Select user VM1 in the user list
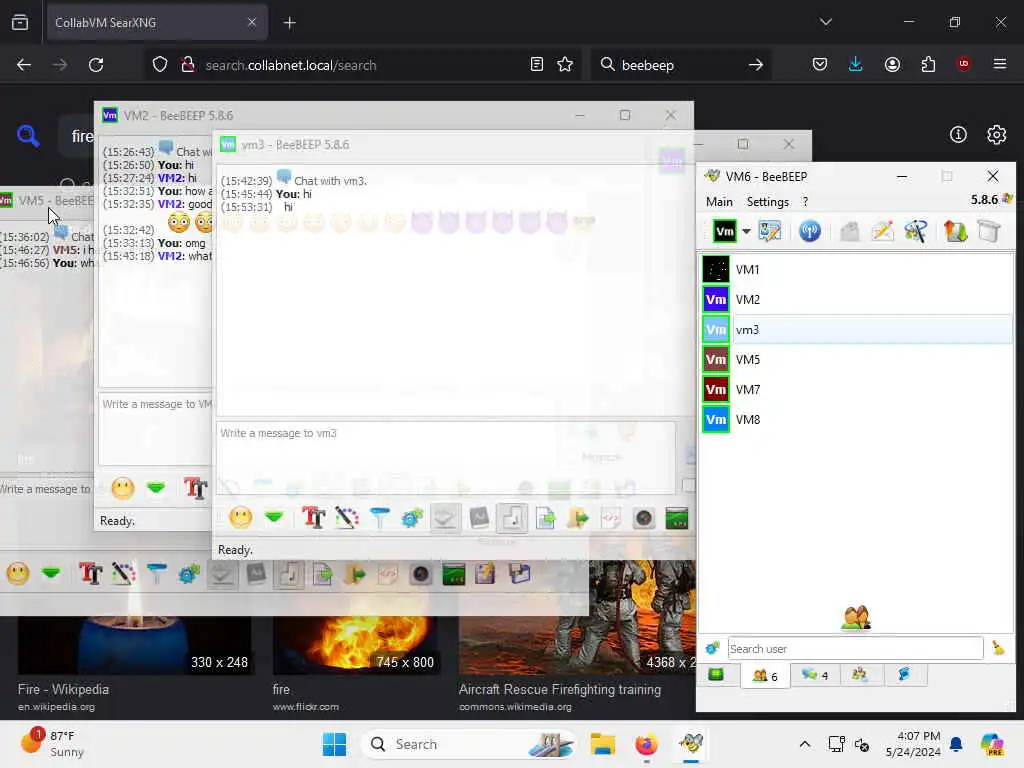The image size is (1024, 768). tap(856, 270)
